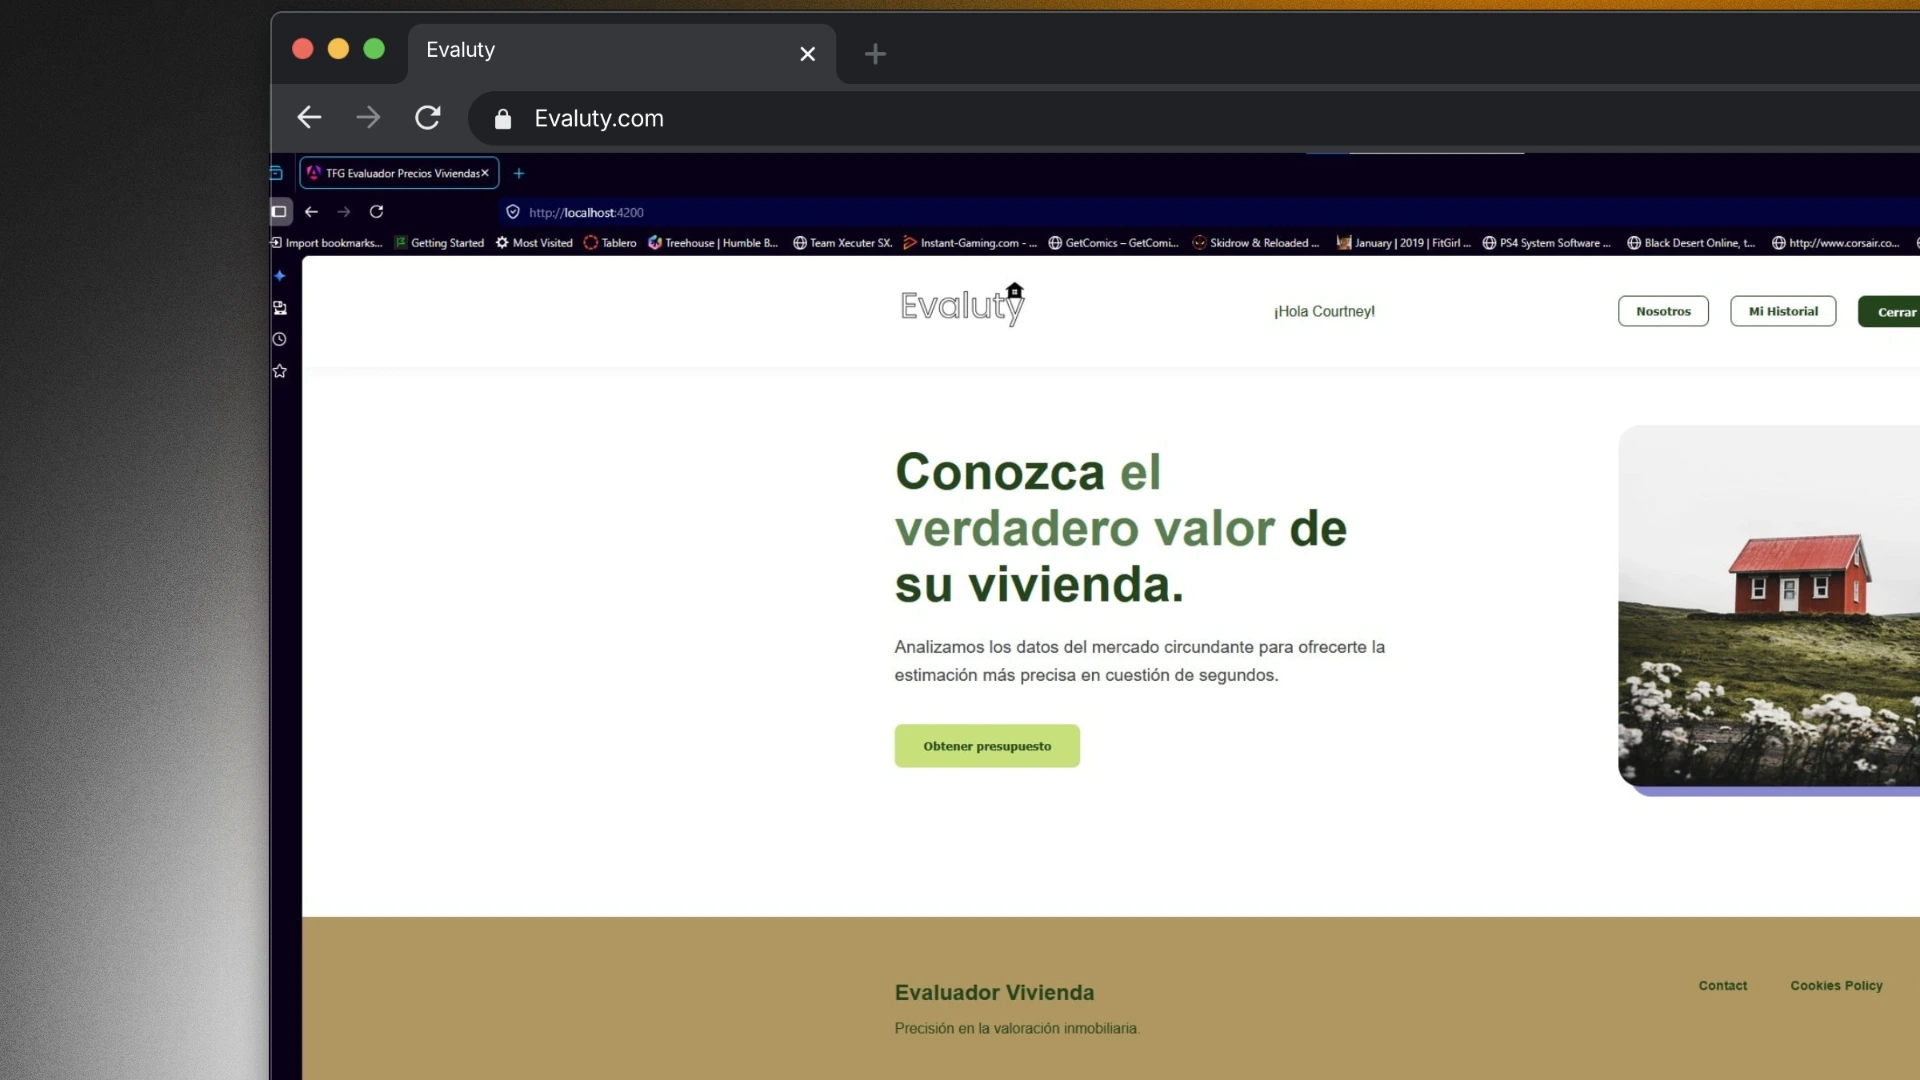Screen dimensions: 1920x1080
Task: Click the sparkle icon in the left sidebar
Action: click(280, 275)
